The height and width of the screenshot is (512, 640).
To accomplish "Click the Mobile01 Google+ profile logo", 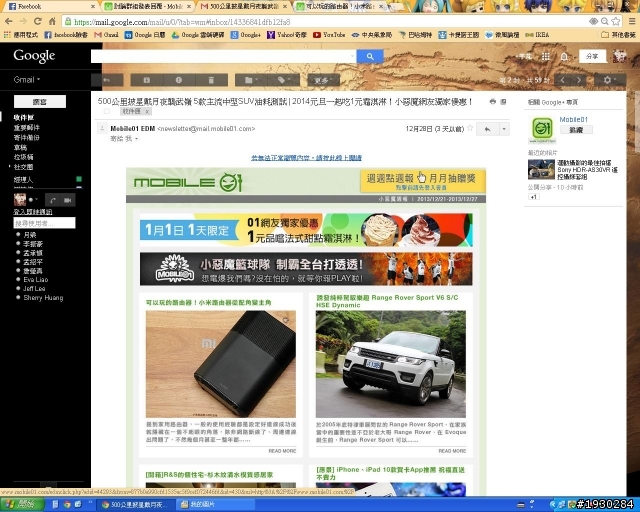I will click(x=542, y=129).
